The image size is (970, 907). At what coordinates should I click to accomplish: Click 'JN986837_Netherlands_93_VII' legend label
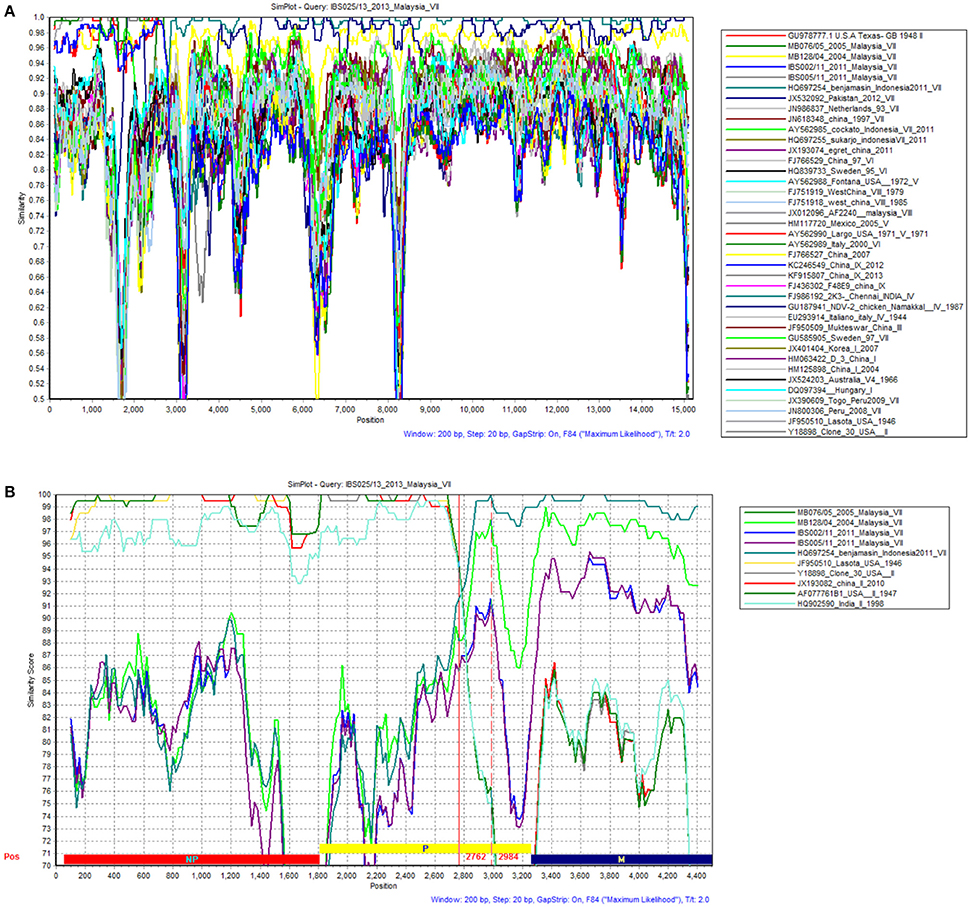(843, 109)
